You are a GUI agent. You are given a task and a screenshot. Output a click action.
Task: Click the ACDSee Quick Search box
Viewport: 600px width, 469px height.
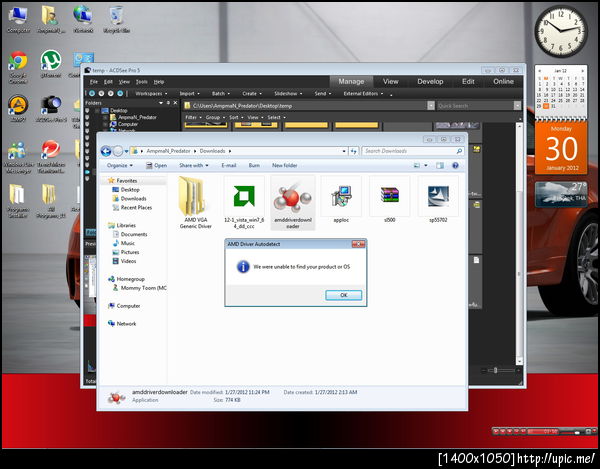(474, 106)
